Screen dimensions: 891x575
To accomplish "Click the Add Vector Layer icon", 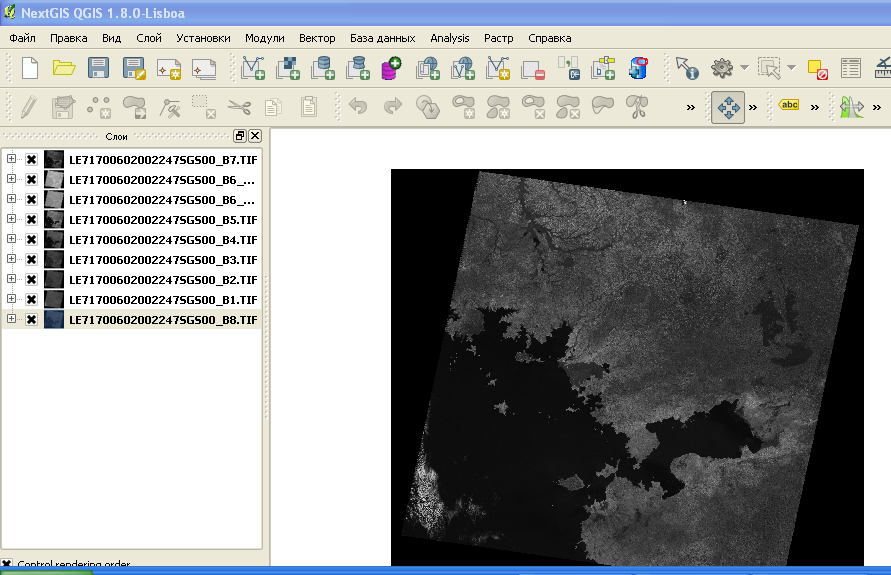I will pyautogui.click(x=253, y=68).
